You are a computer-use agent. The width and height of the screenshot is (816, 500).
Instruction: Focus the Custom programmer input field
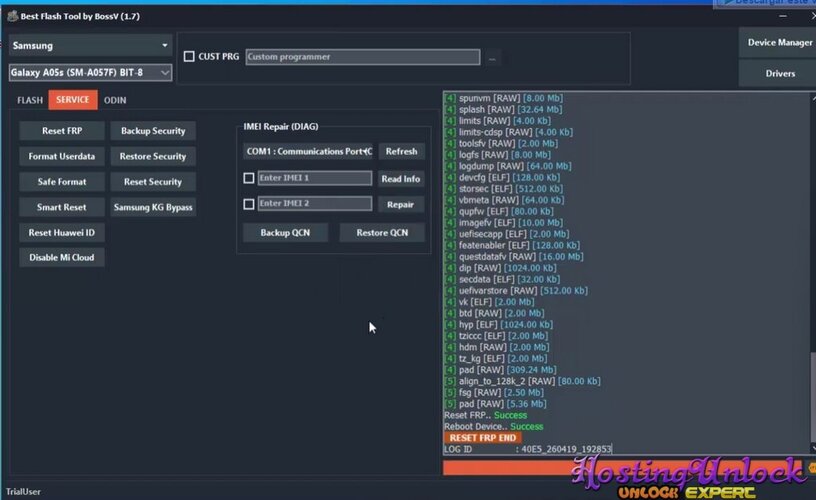363,57
